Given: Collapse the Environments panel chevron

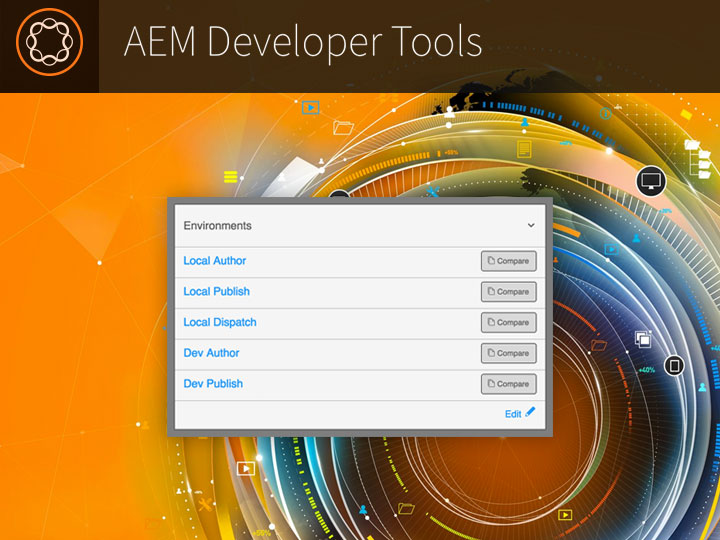Looking at the screenshot, I should pos(531,225).
